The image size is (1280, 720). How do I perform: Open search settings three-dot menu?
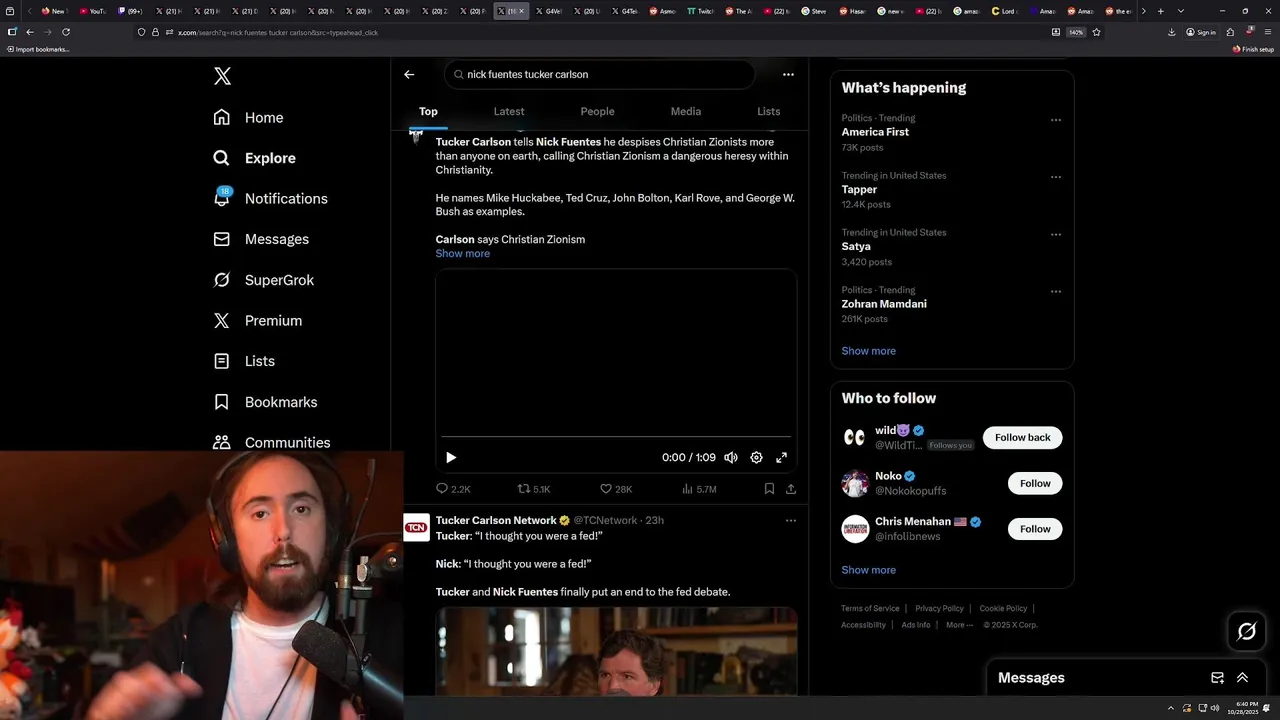[x=788, y=74]
